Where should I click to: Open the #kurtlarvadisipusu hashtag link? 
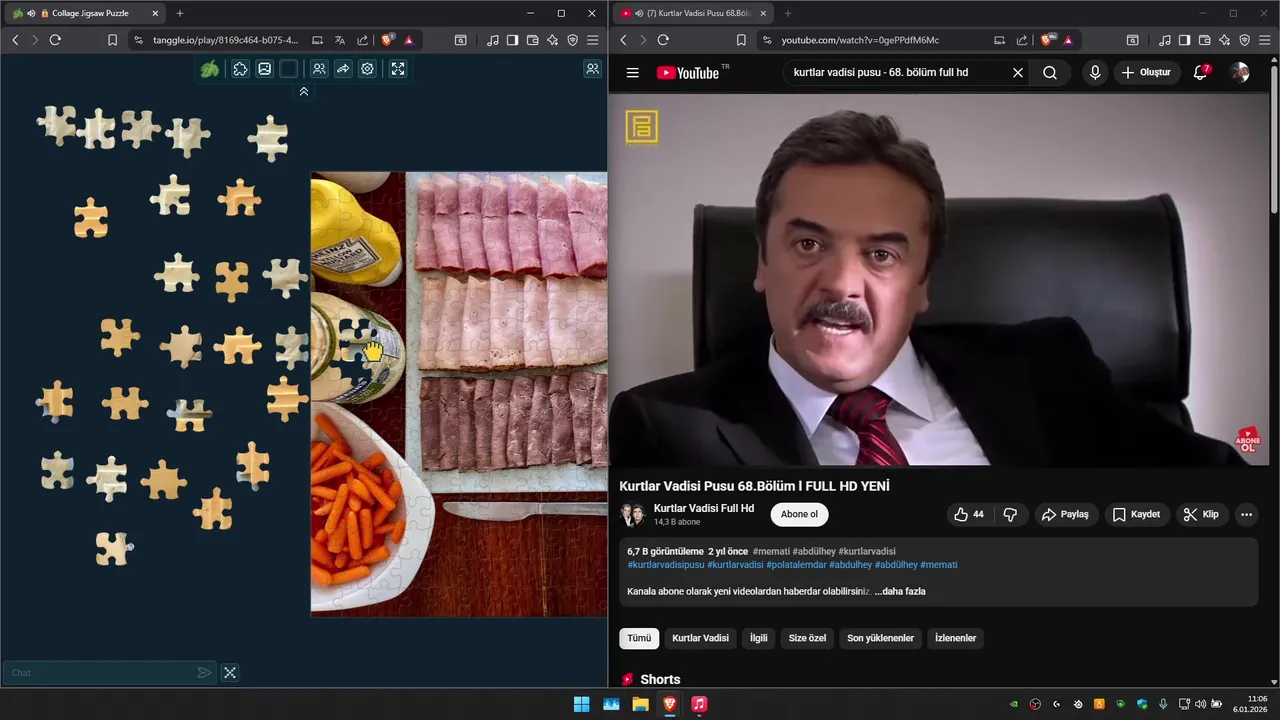point(666,565)
